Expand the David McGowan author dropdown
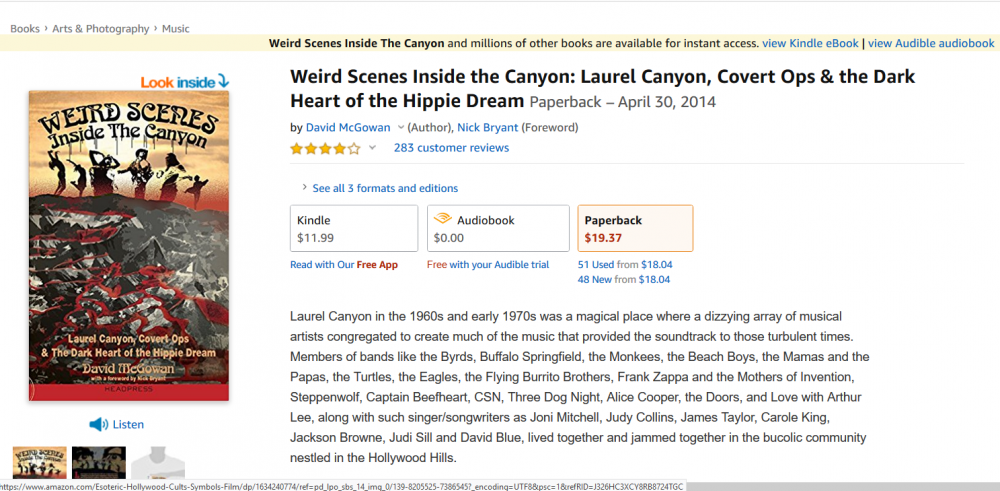The height and width of the screenshot is (491, 1000). tap(401, 128)
